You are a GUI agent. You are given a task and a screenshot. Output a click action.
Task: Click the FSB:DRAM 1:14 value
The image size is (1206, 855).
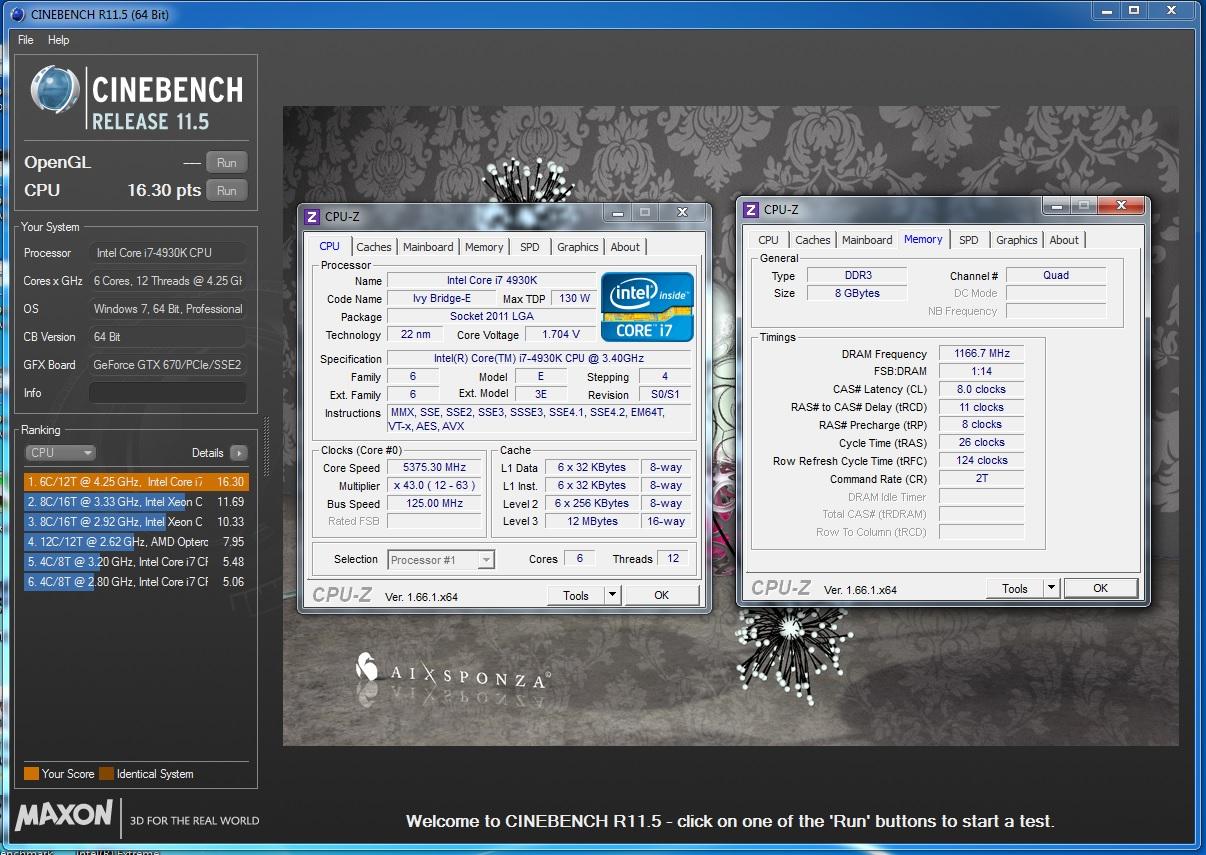coord(982,371)
